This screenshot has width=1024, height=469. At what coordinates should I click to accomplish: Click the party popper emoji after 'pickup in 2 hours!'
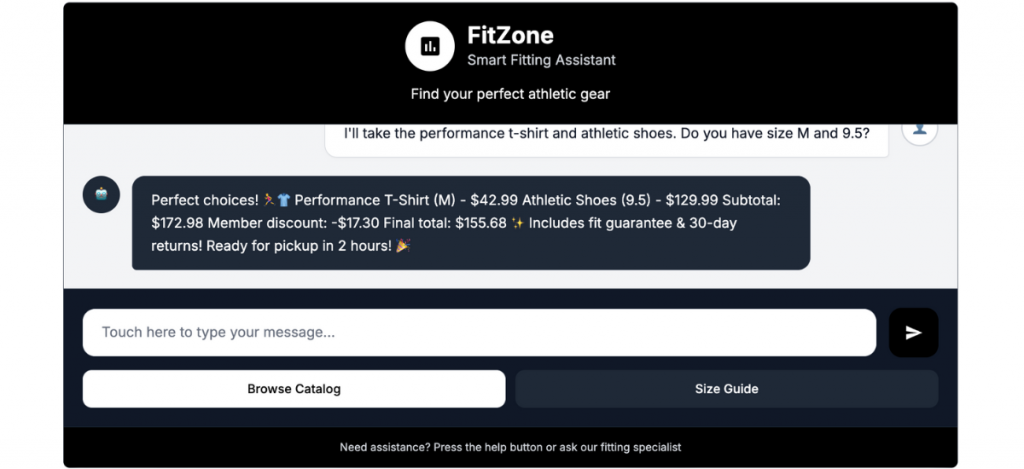403,246
